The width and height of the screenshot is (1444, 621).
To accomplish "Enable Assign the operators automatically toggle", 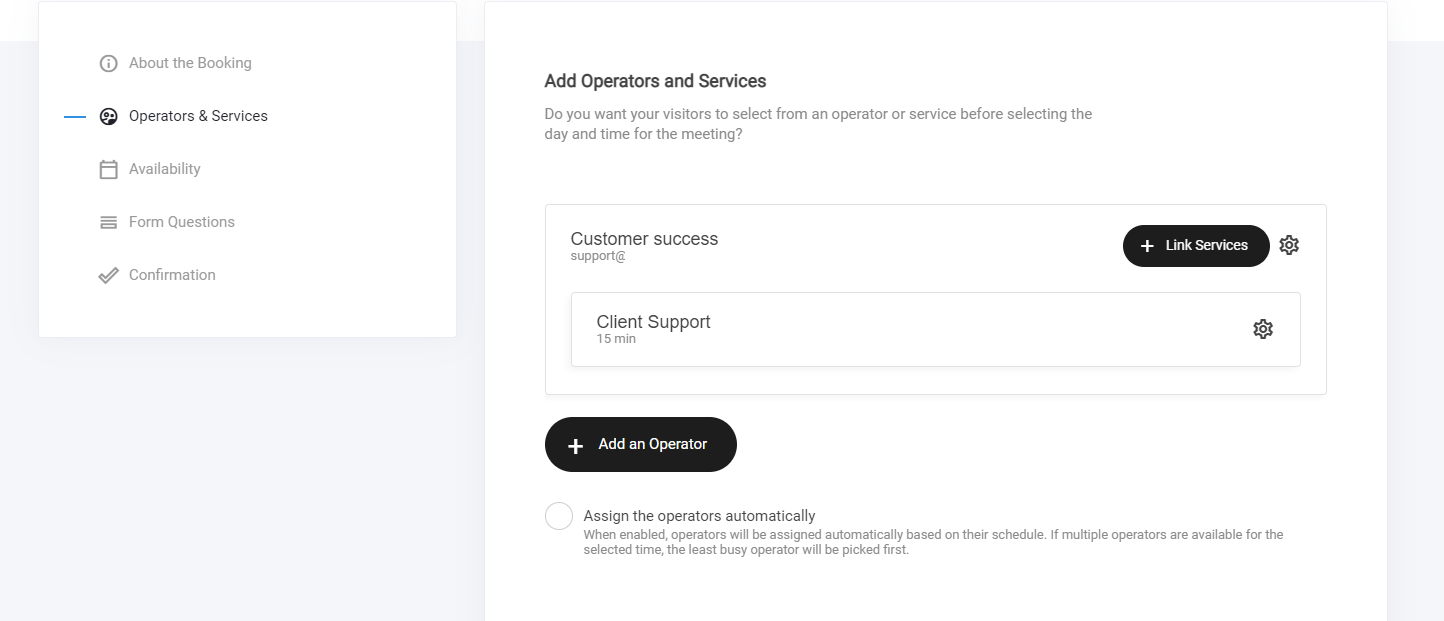I will 559,516.
